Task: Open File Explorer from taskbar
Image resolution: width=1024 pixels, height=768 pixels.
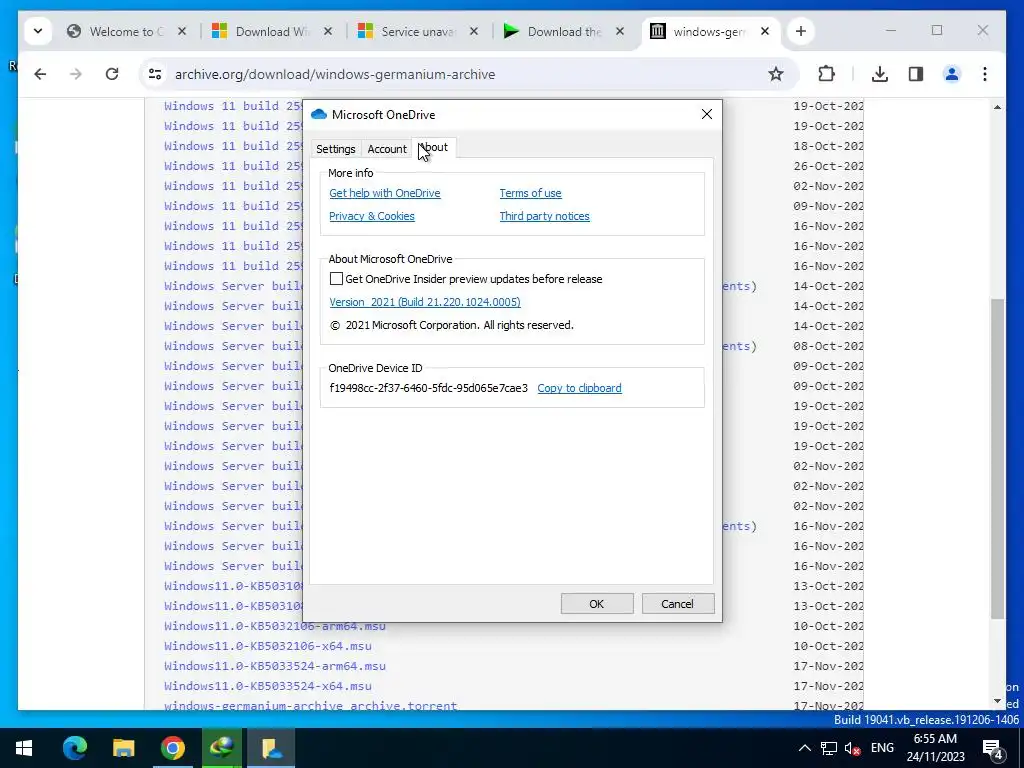Action: [x=123, y=748]
